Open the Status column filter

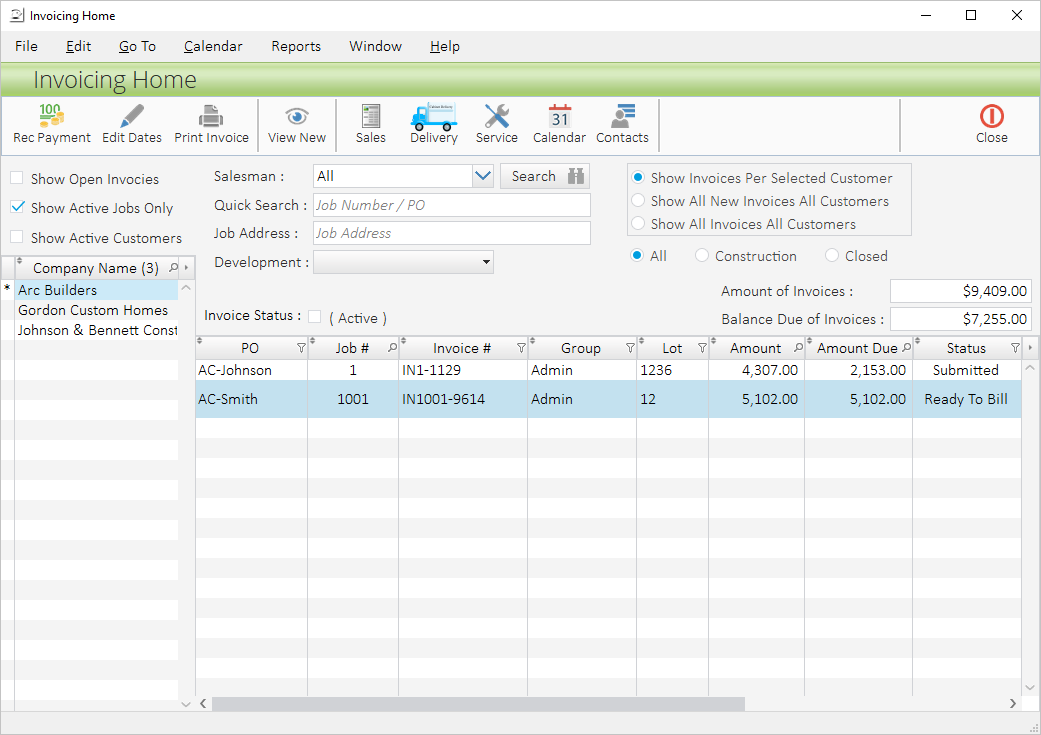pyautogui.click(x=1015, y=348)
